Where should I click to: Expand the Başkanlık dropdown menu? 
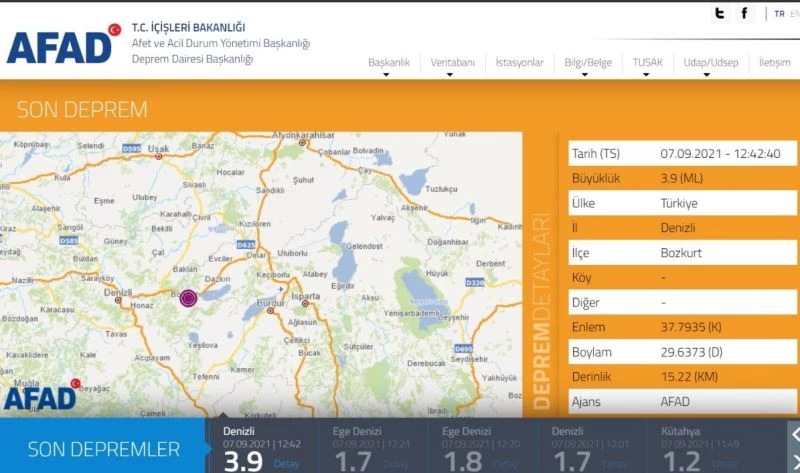coord(389,63)
